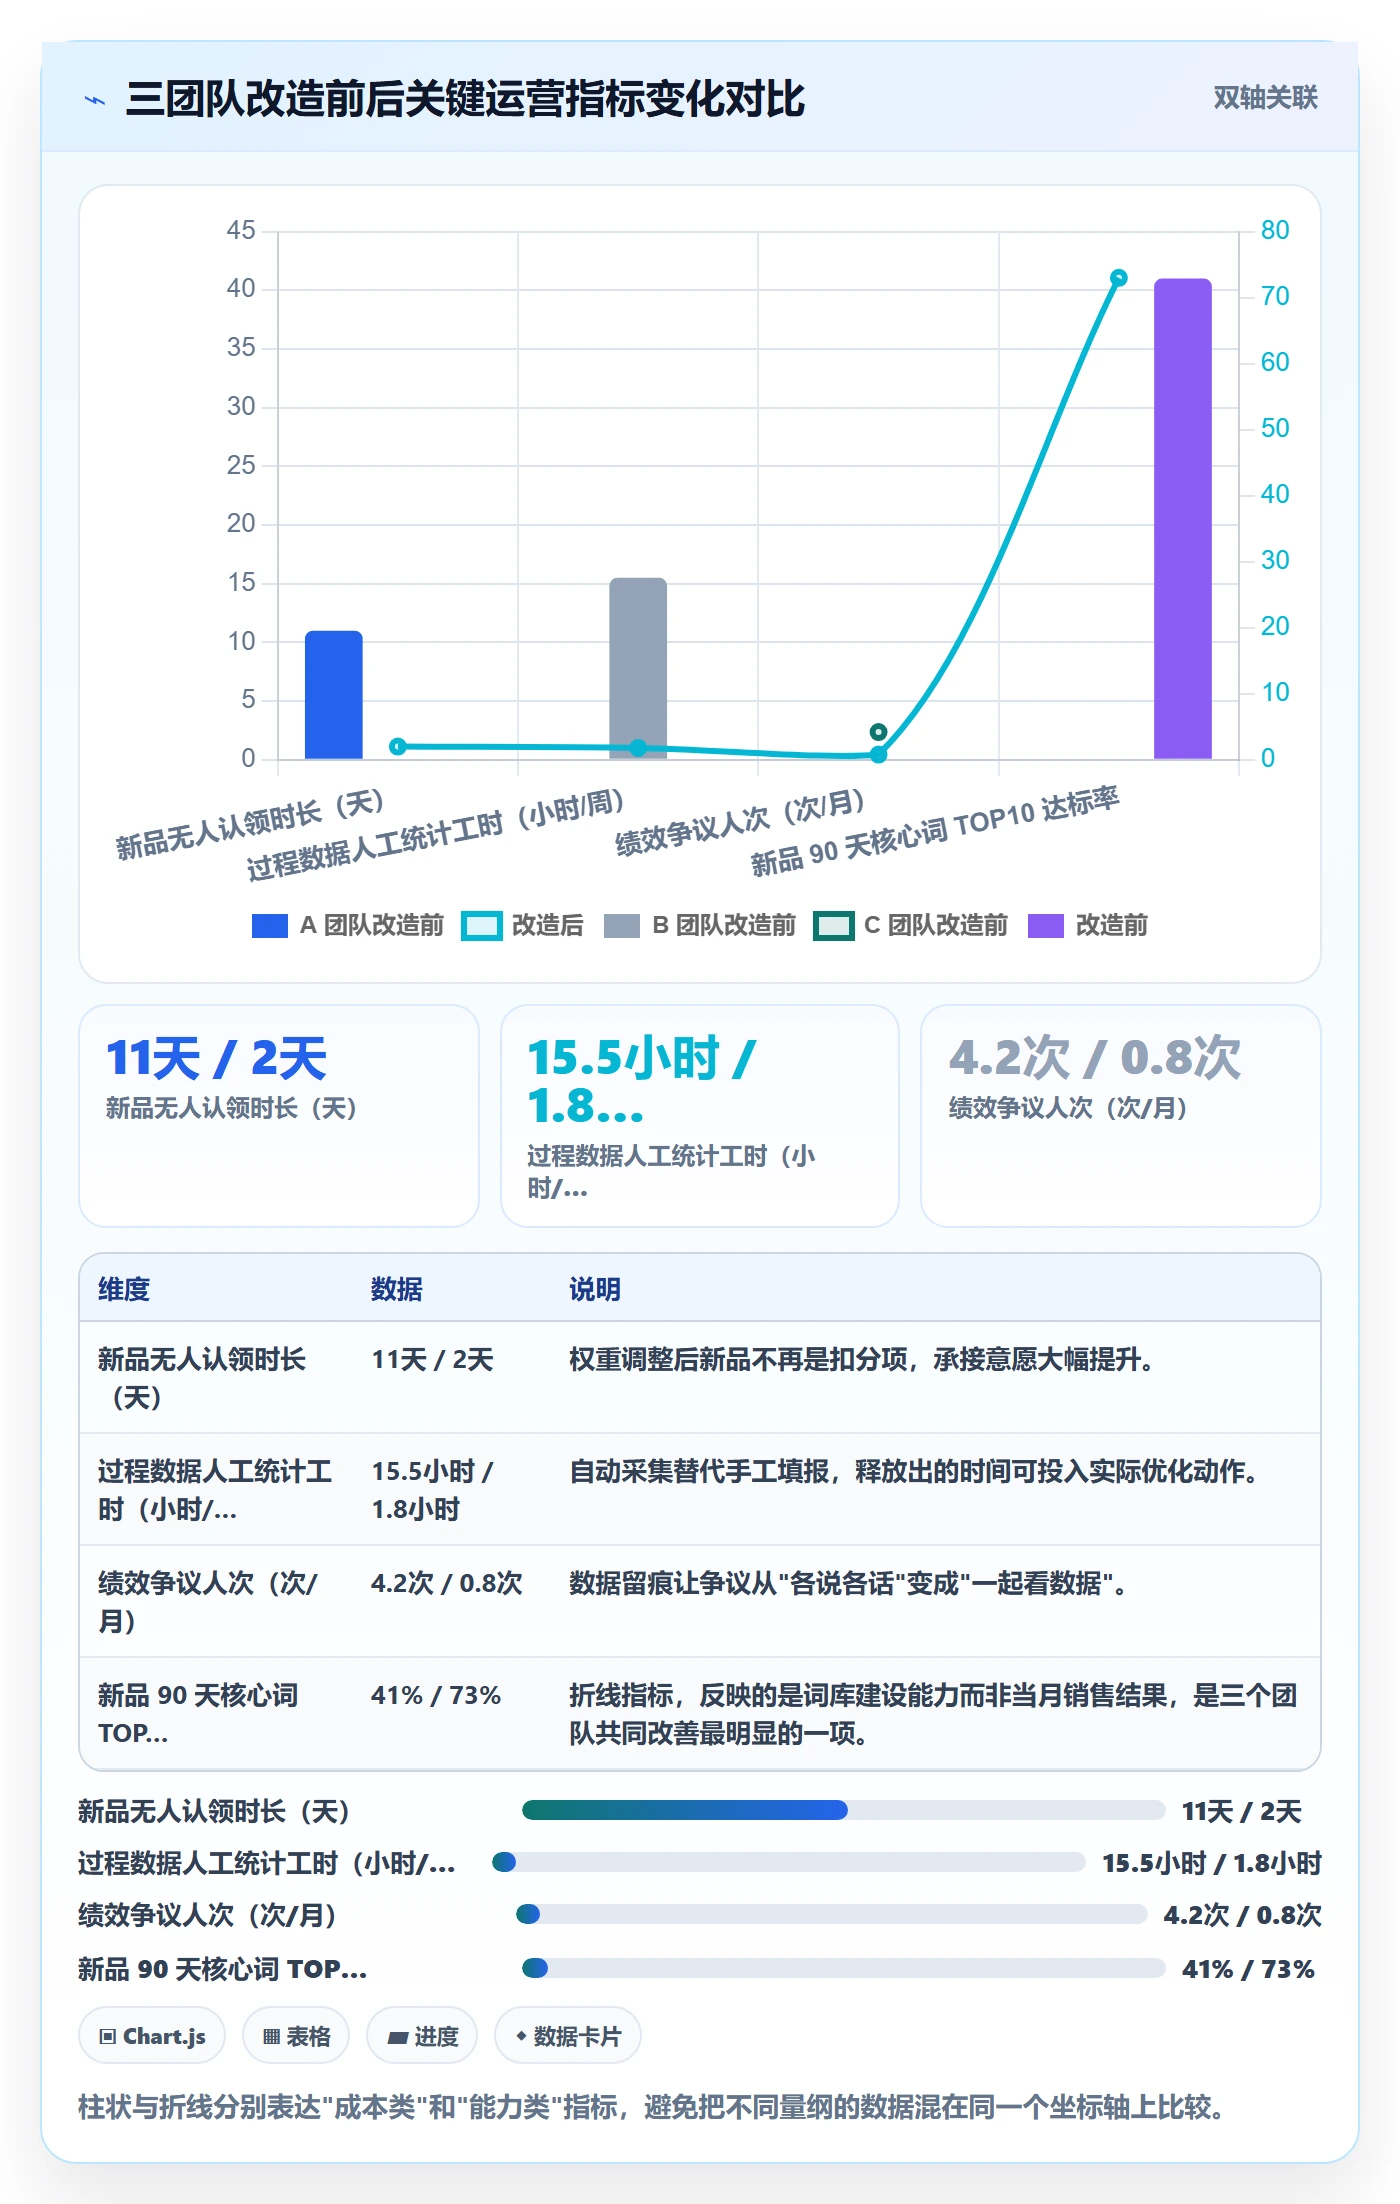The image size is (1400, 2204).
Task: Select the 41% / 73% table cell
Action: pos(436,1695)
